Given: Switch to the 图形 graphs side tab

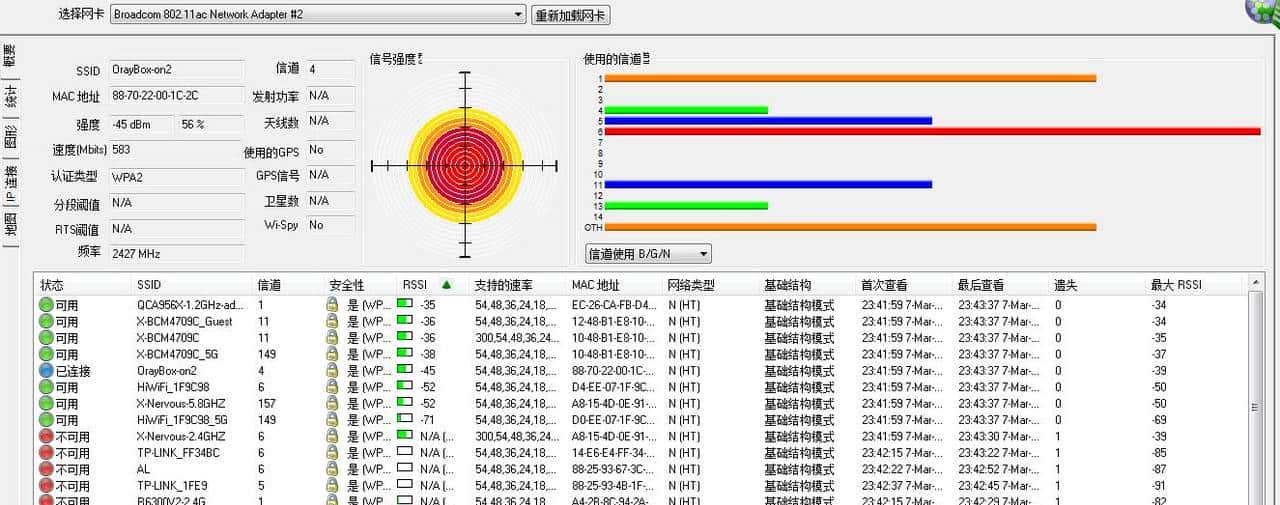Looking at the screenshot, I should pos(10,138).
